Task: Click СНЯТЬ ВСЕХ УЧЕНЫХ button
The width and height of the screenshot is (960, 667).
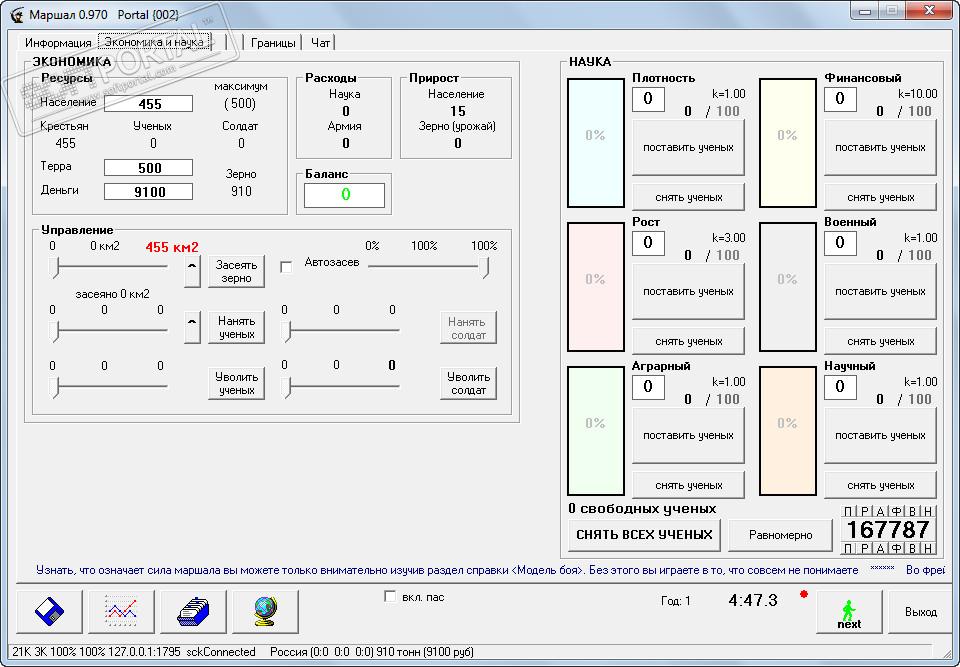Action: point(644,535)
